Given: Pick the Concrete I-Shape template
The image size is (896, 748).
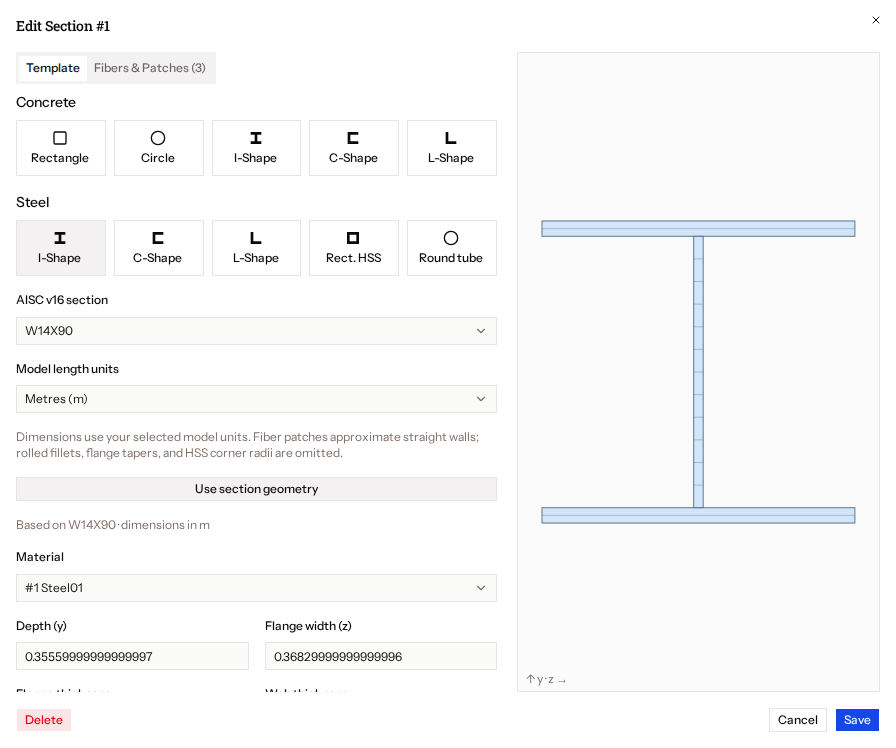Looking at the screenshot, I should click(x=256, y=148).
